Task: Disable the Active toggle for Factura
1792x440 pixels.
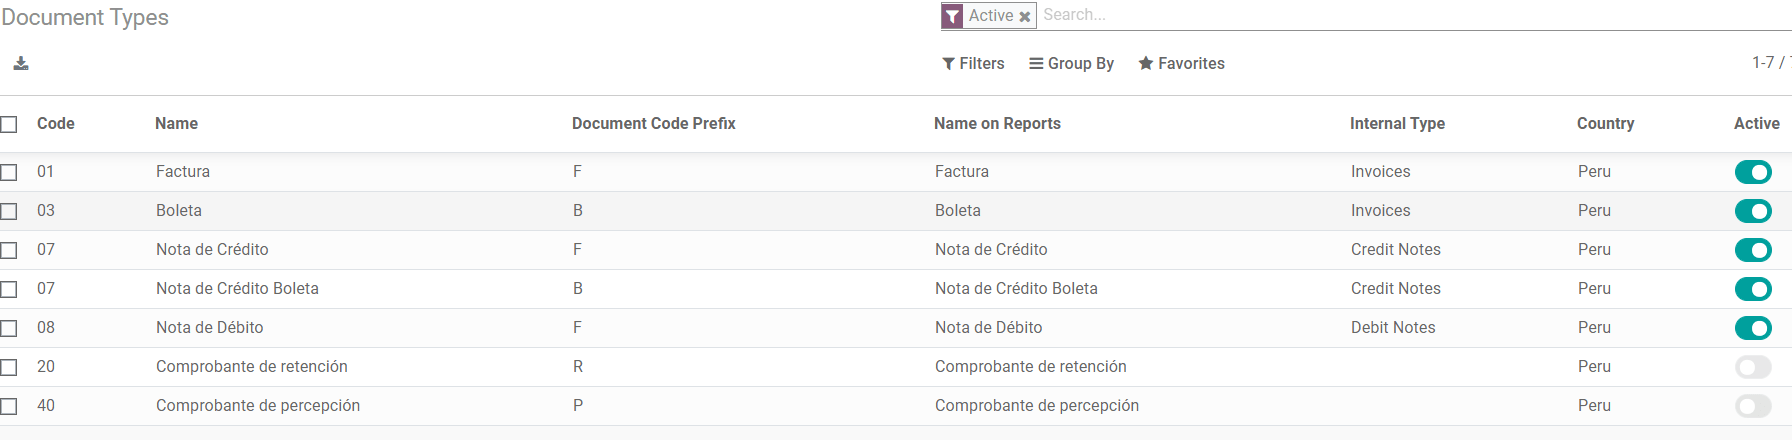Action: click(1753, 172)
